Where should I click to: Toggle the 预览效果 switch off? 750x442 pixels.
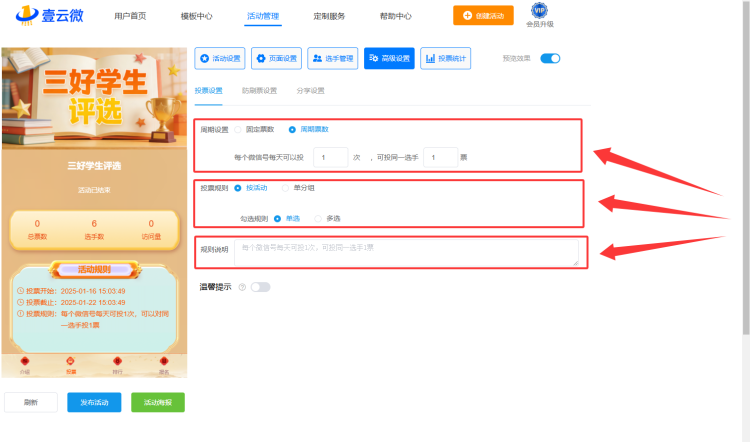tap(550, 58)
